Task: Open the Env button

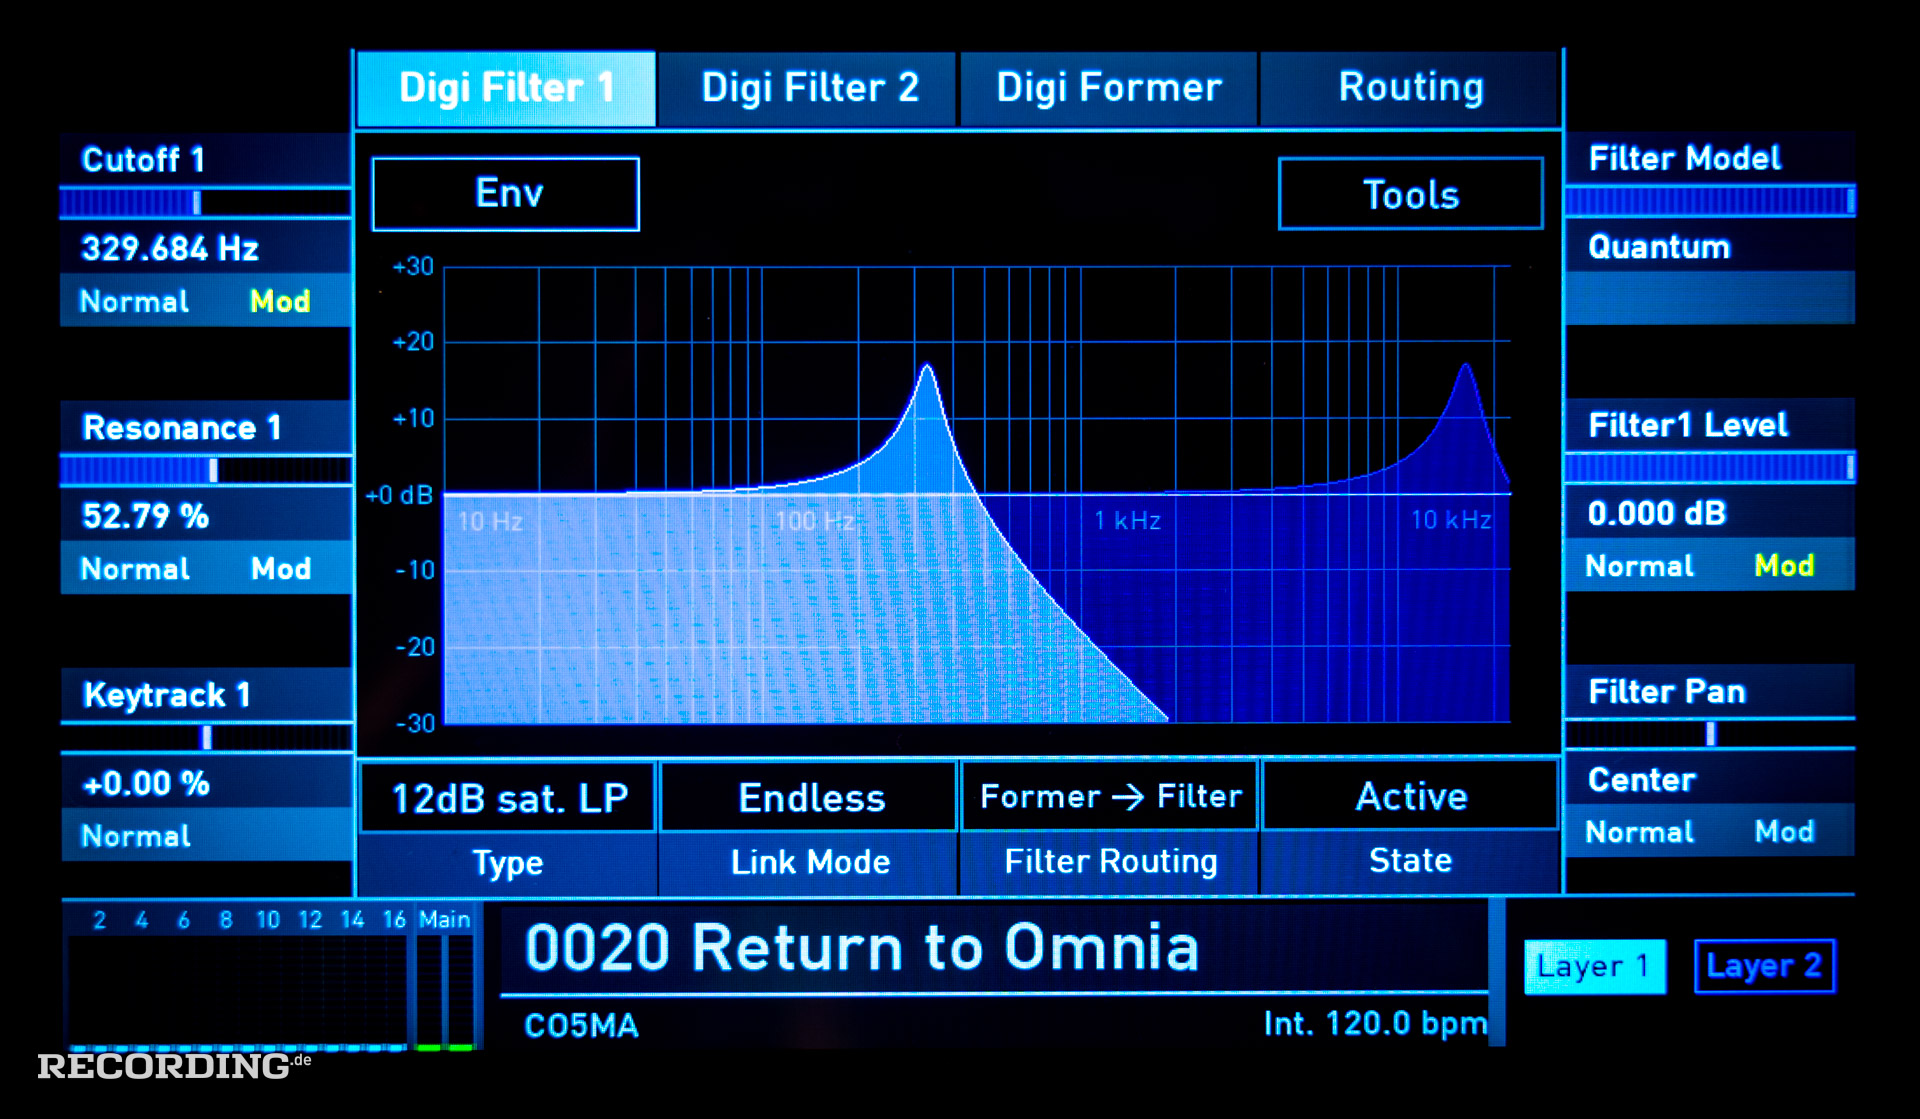Action: tap(506, 194)
